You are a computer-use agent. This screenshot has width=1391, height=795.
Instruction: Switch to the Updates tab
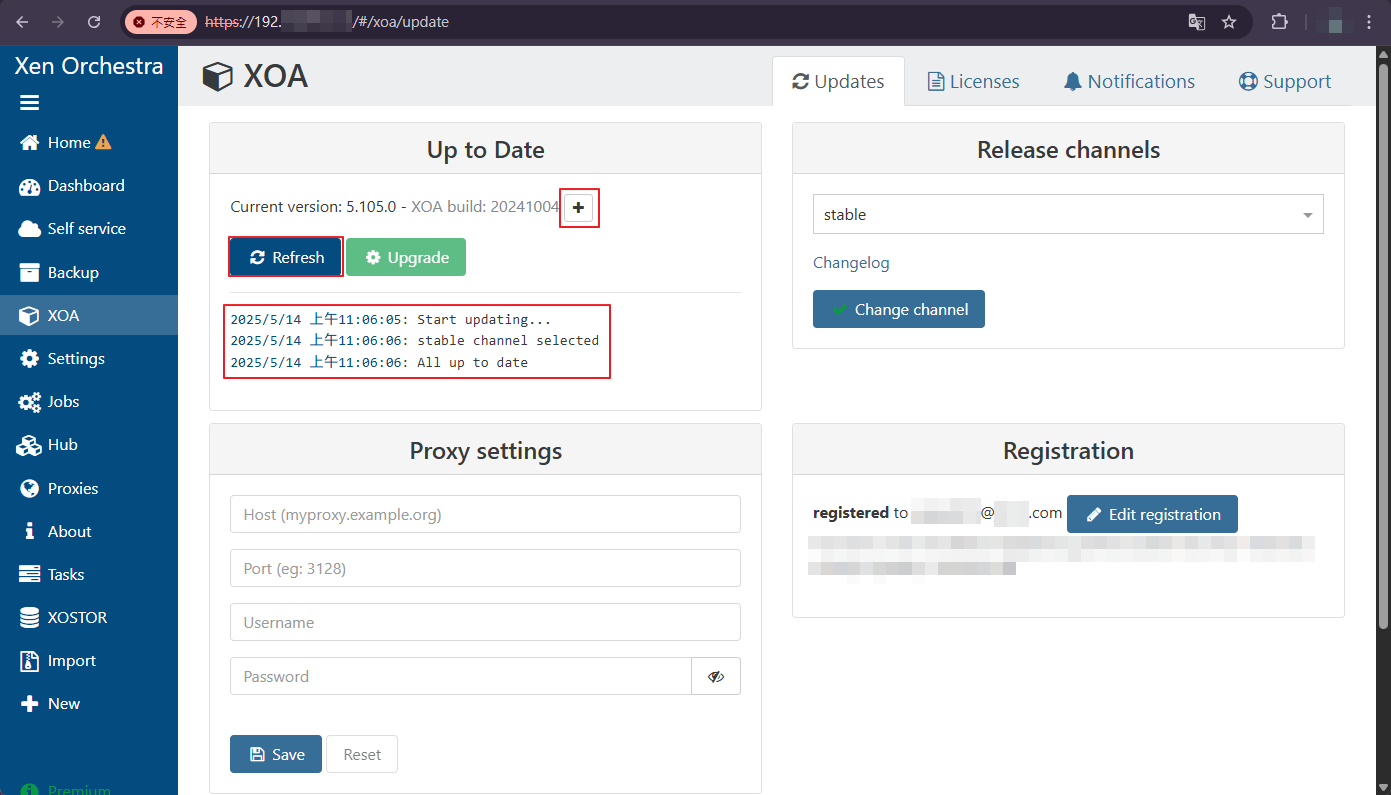click(x=838, y=81)
